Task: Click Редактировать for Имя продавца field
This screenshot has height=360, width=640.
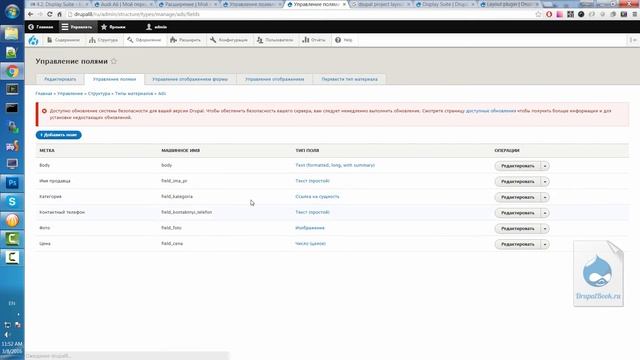Action: pos(518,182)
